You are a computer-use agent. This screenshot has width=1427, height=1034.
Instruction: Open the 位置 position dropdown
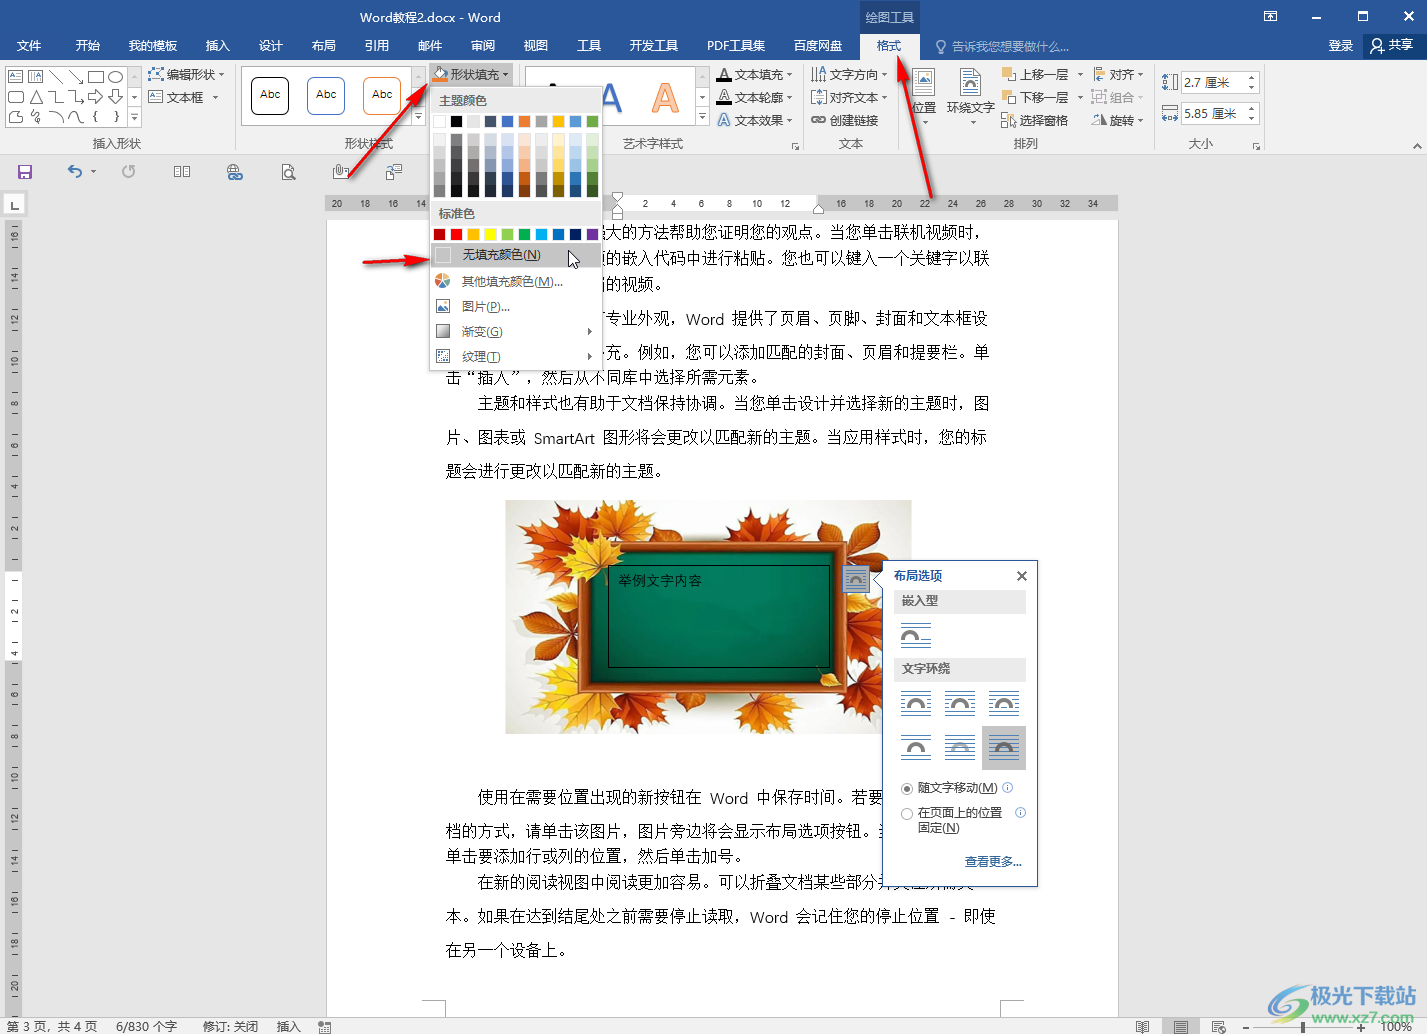(924, 95)
